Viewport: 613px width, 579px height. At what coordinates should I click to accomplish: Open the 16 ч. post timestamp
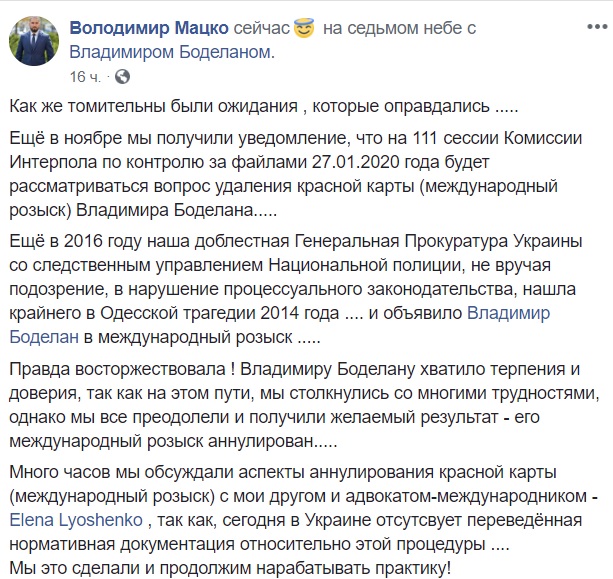tap(85, 77)
